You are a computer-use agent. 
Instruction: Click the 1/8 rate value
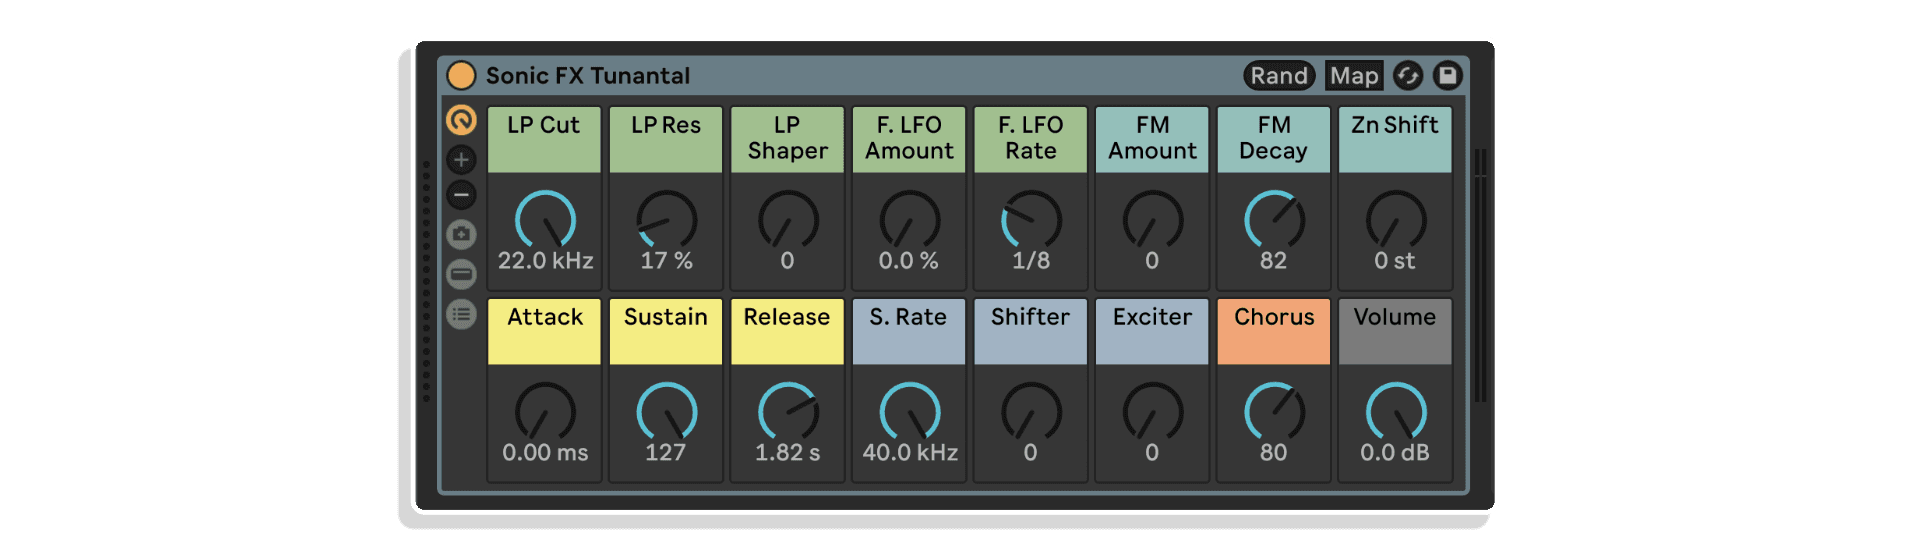tap(1031, 261)
